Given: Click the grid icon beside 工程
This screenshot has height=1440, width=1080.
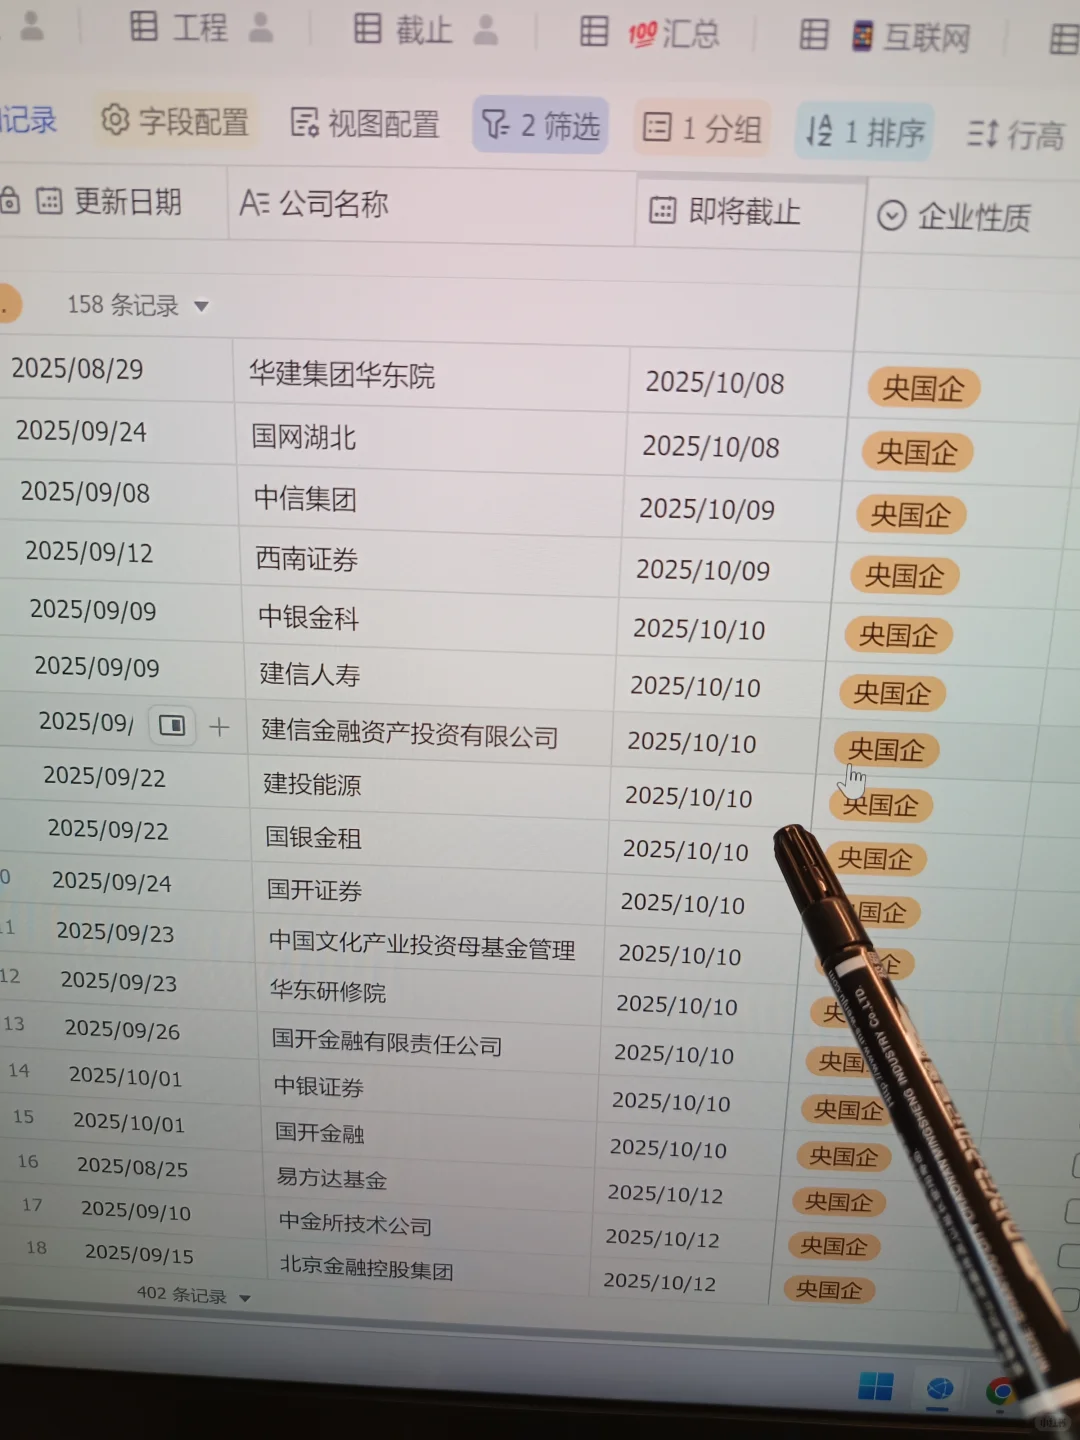Looking at the screenshot, I should (144, 26).
